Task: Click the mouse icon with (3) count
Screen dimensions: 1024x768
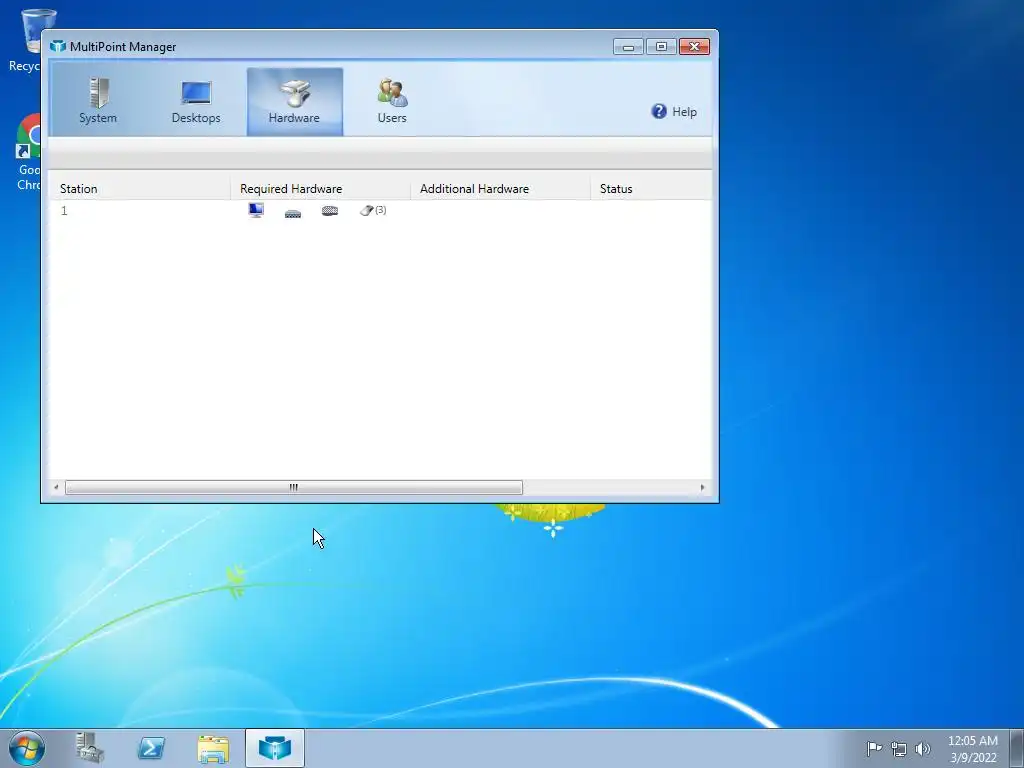Action: (x=373, y=210)
